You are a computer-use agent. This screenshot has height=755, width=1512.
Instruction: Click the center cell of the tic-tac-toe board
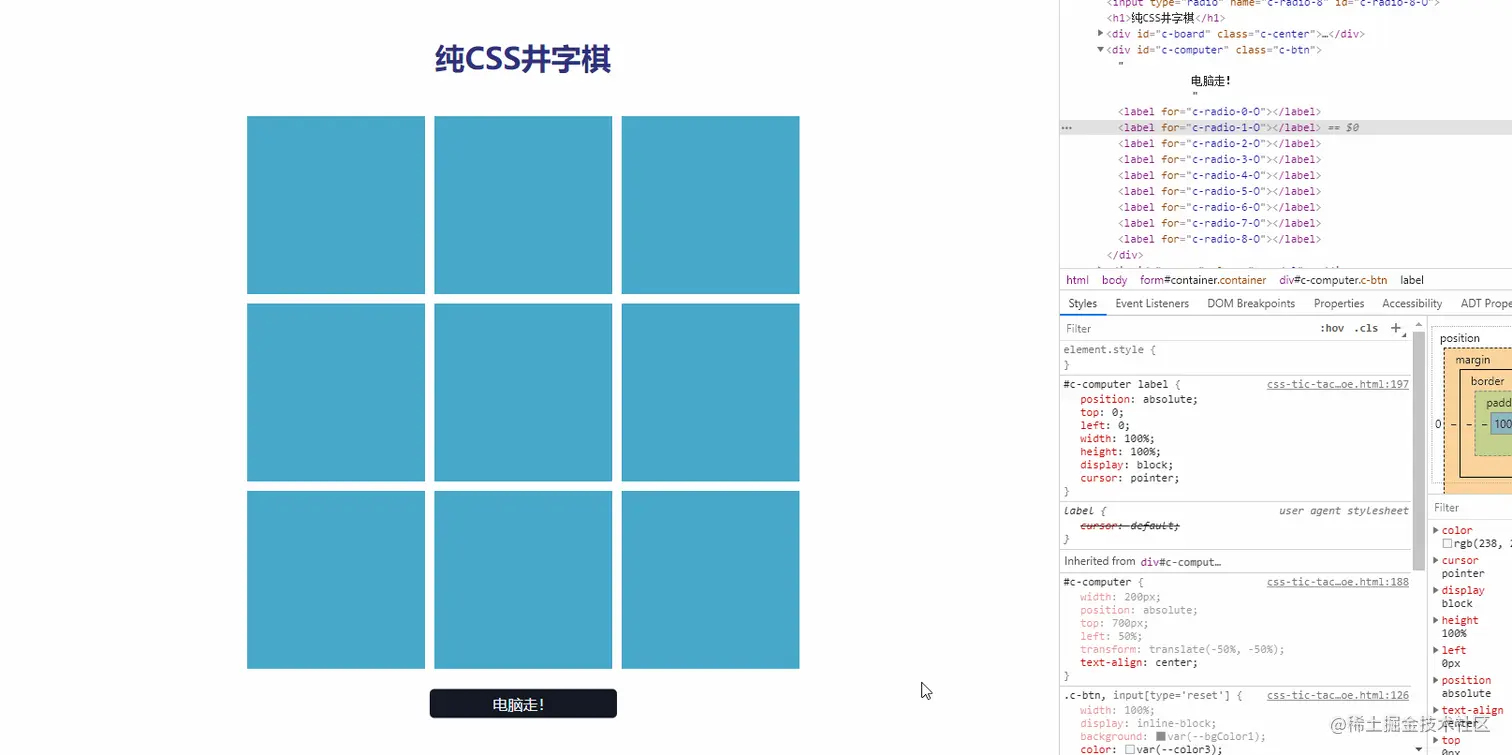(522, 391)
